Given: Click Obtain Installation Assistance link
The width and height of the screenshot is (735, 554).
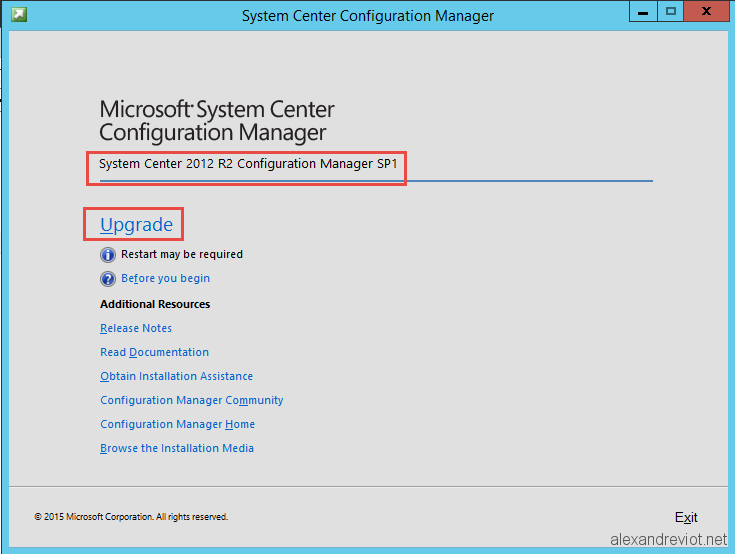Looking at the screenshot, I should pyautogui.click(x=176, y=376).
